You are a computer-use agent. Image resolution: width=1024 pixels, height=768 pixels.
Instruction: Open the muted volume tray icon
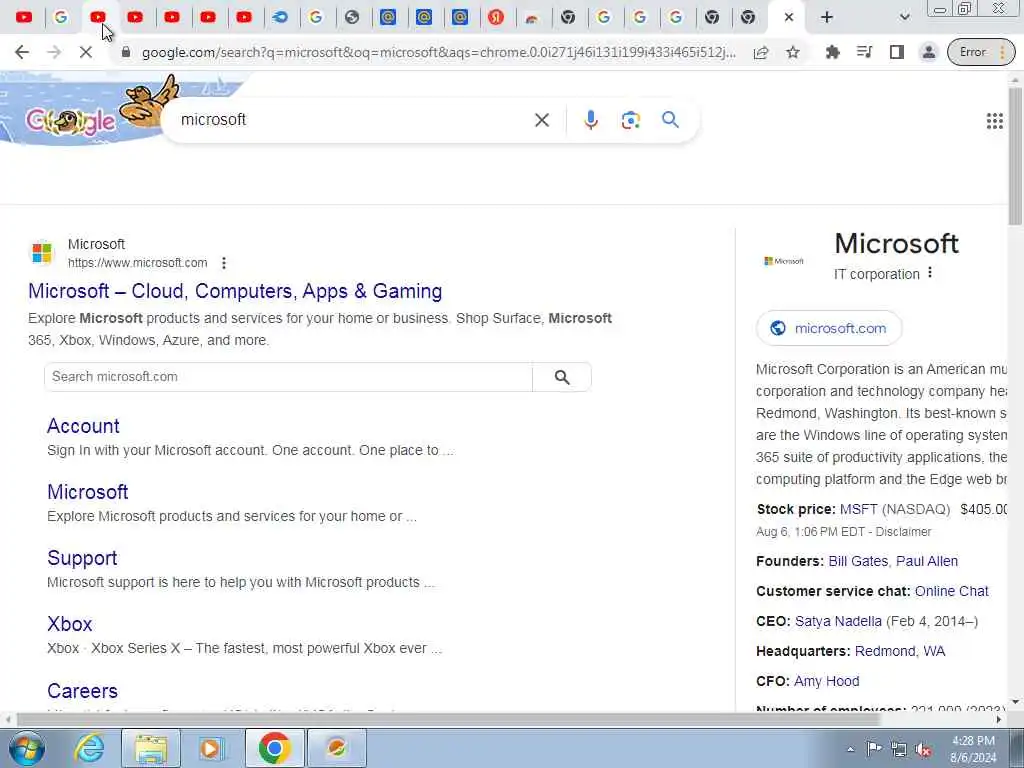[x=923, y=750]
